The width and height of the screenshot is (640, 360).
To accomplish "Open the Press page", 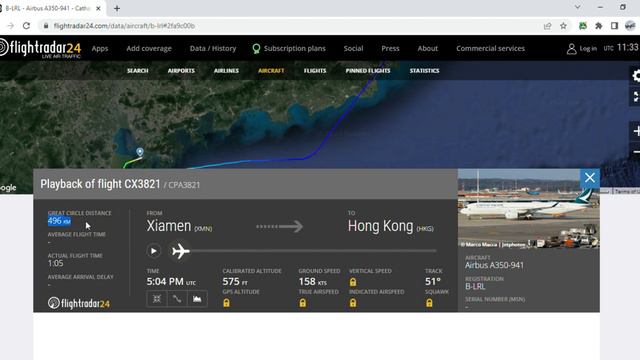I will tap(390, 48).
